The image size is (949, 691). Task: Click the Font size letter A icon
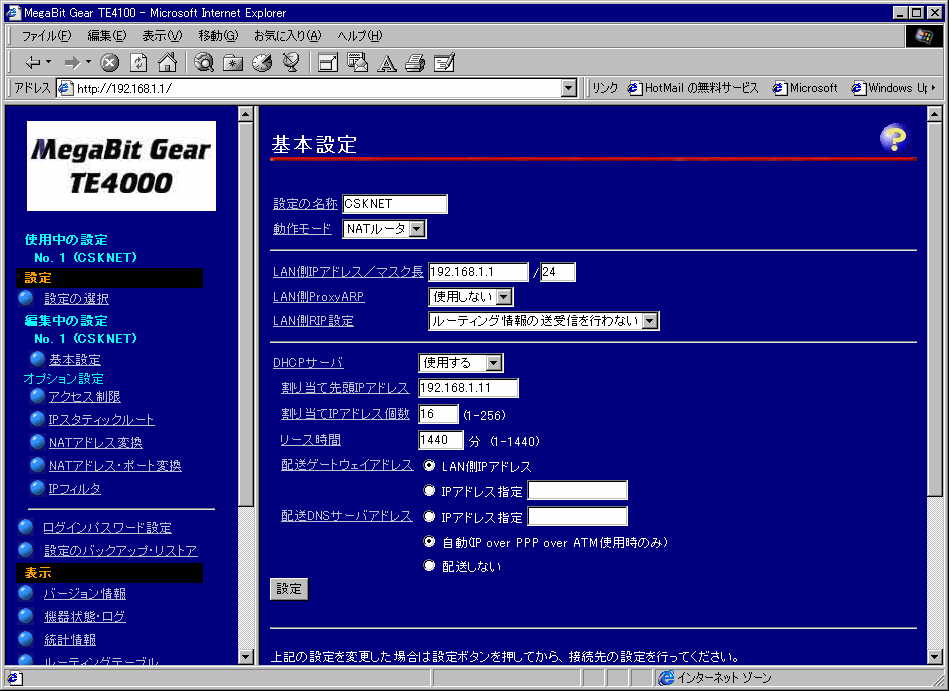(386, 62)
